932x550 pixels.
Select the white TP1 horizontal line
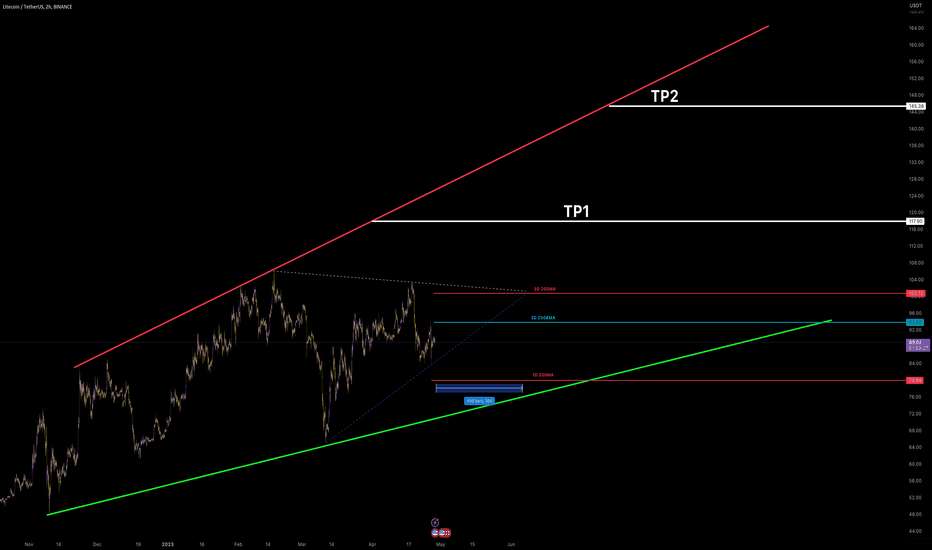(x=639, y=221)
